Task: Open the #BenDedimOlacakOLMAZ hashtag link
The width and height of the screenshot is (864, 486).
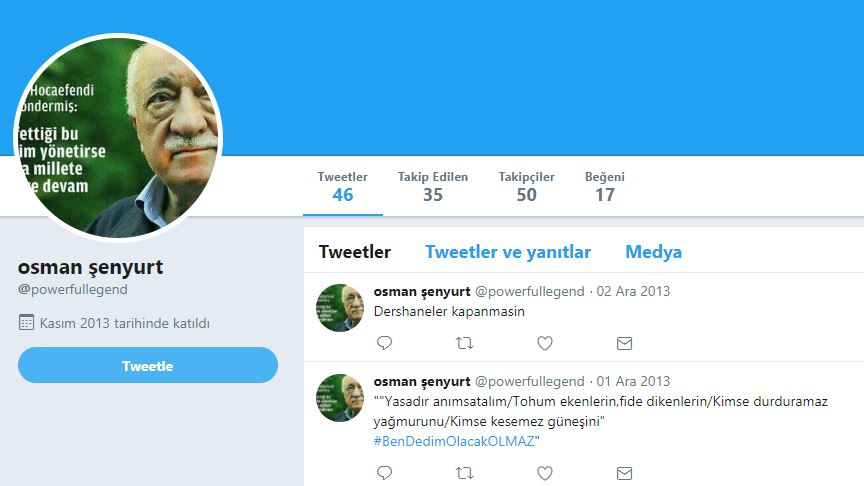Action: click(x=454, y=441)
